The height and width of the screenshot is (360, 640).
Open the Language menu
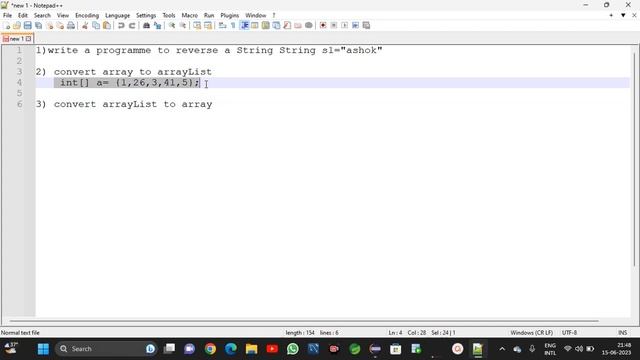point(117,15)
